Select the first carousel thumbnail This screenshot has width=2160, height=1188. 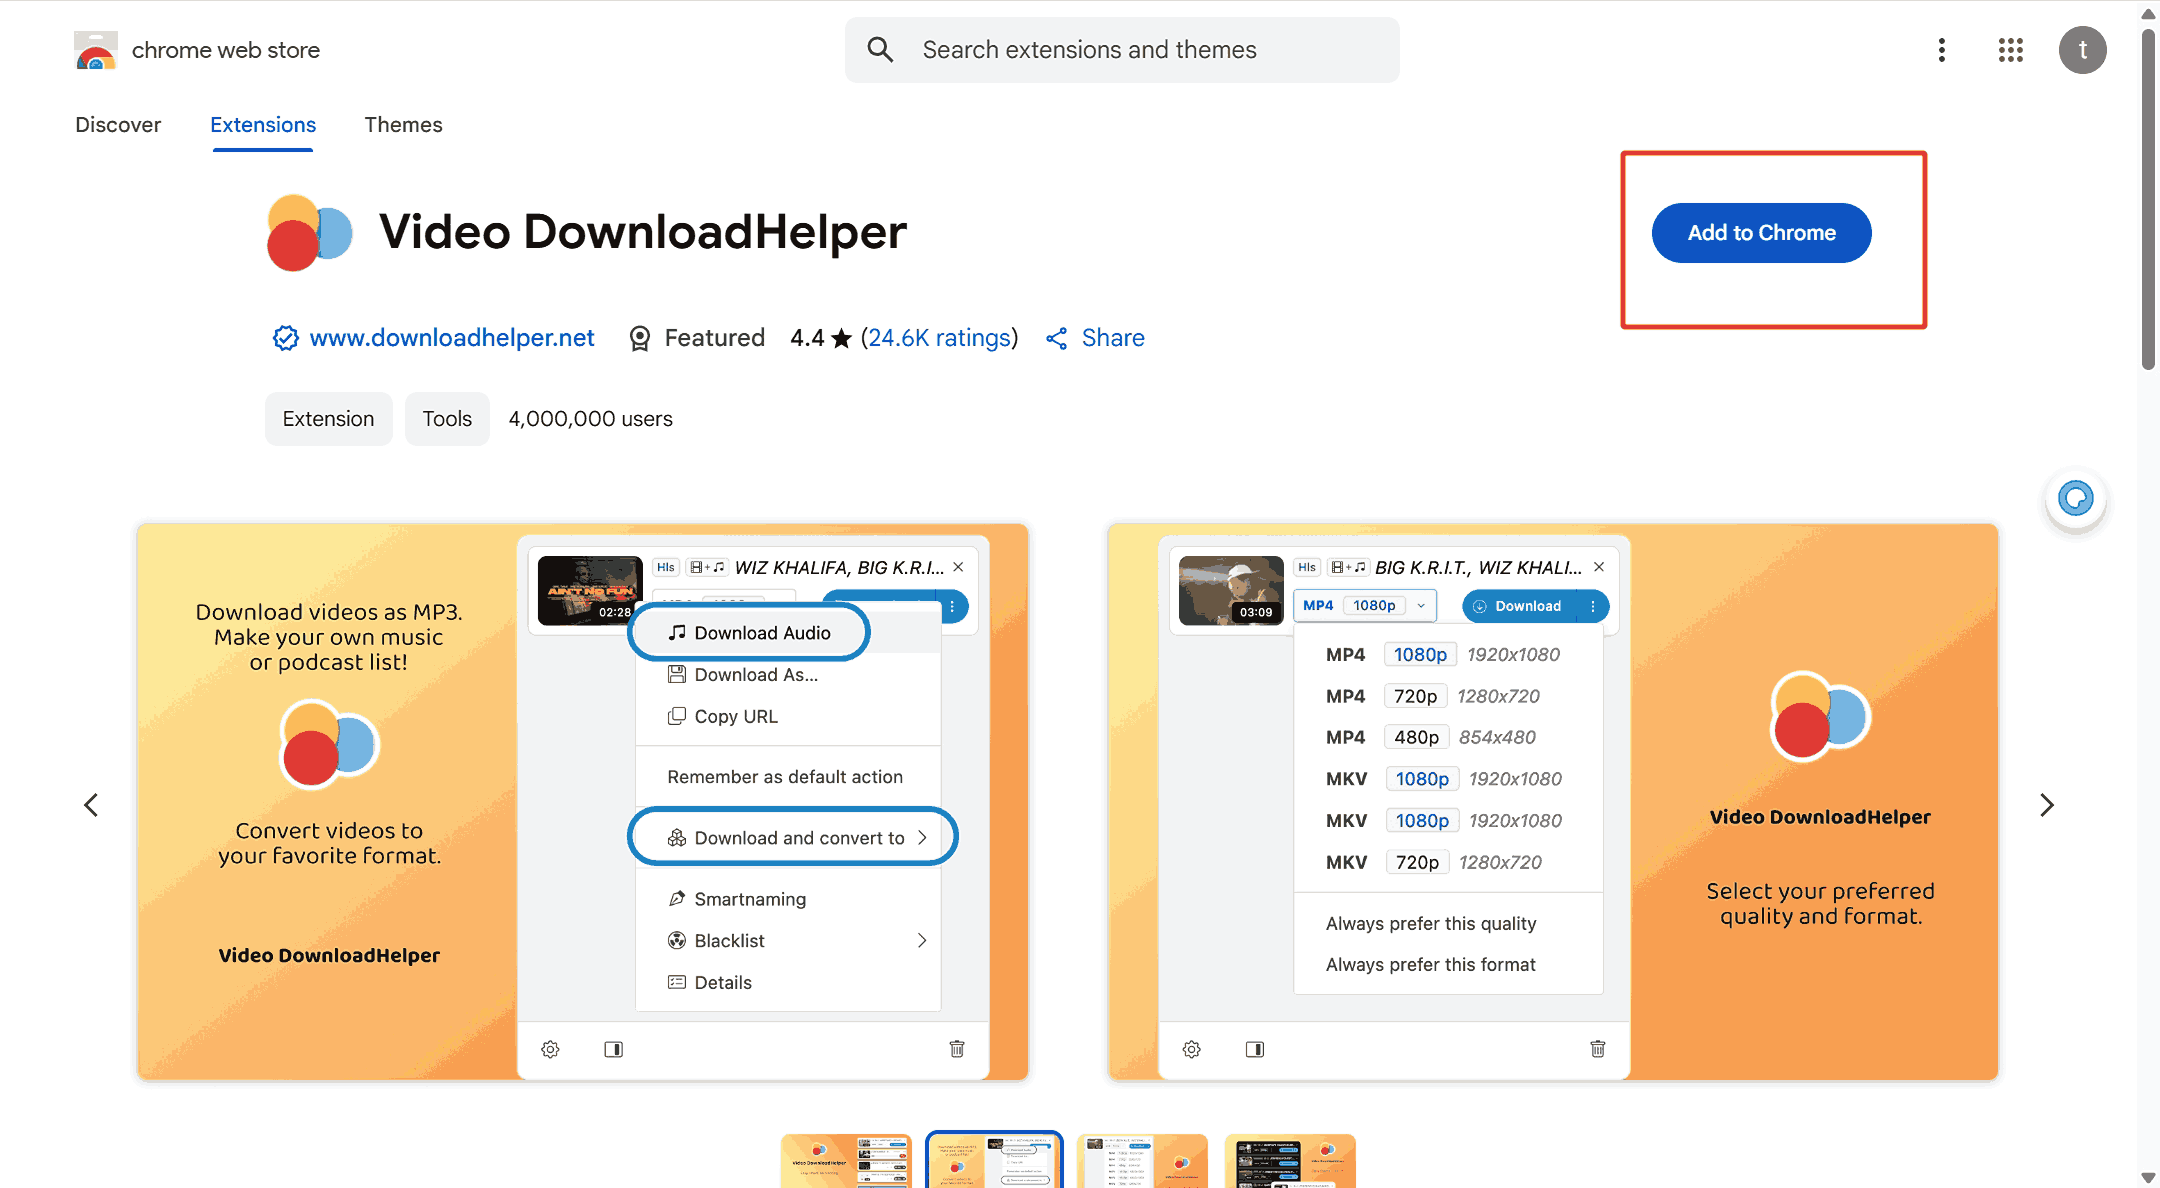pyautogui.click(x=846, y=1161)
